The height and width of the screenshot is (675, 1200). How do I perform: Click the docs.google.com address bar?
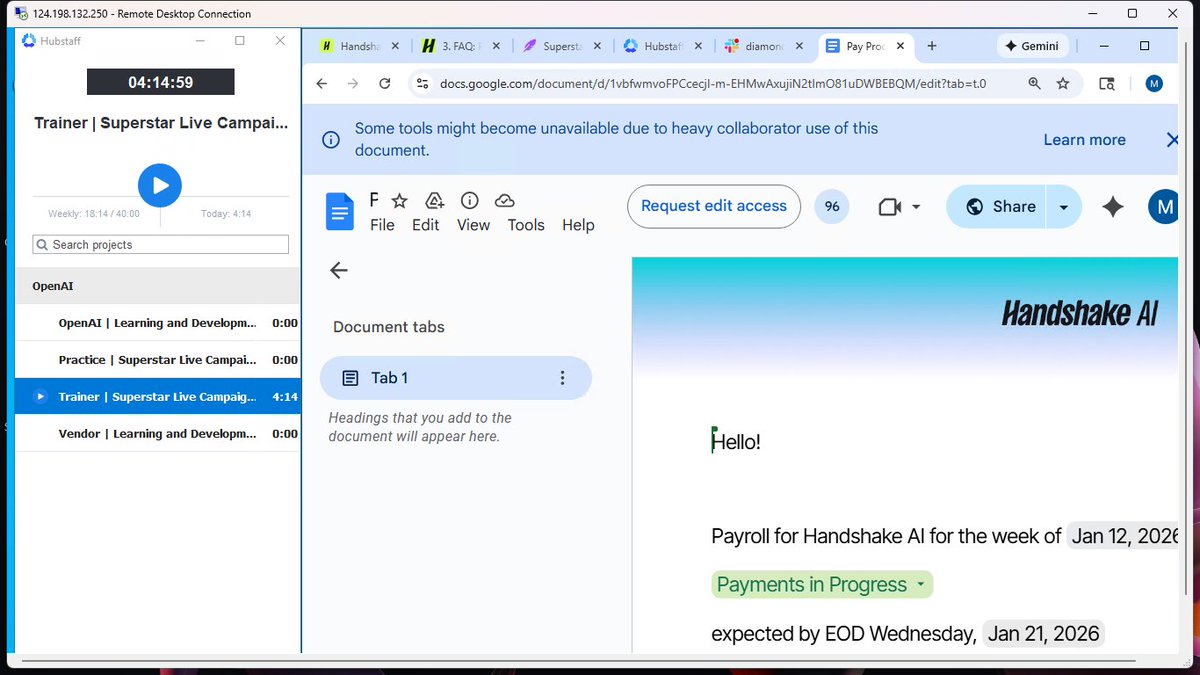[713, 84]
